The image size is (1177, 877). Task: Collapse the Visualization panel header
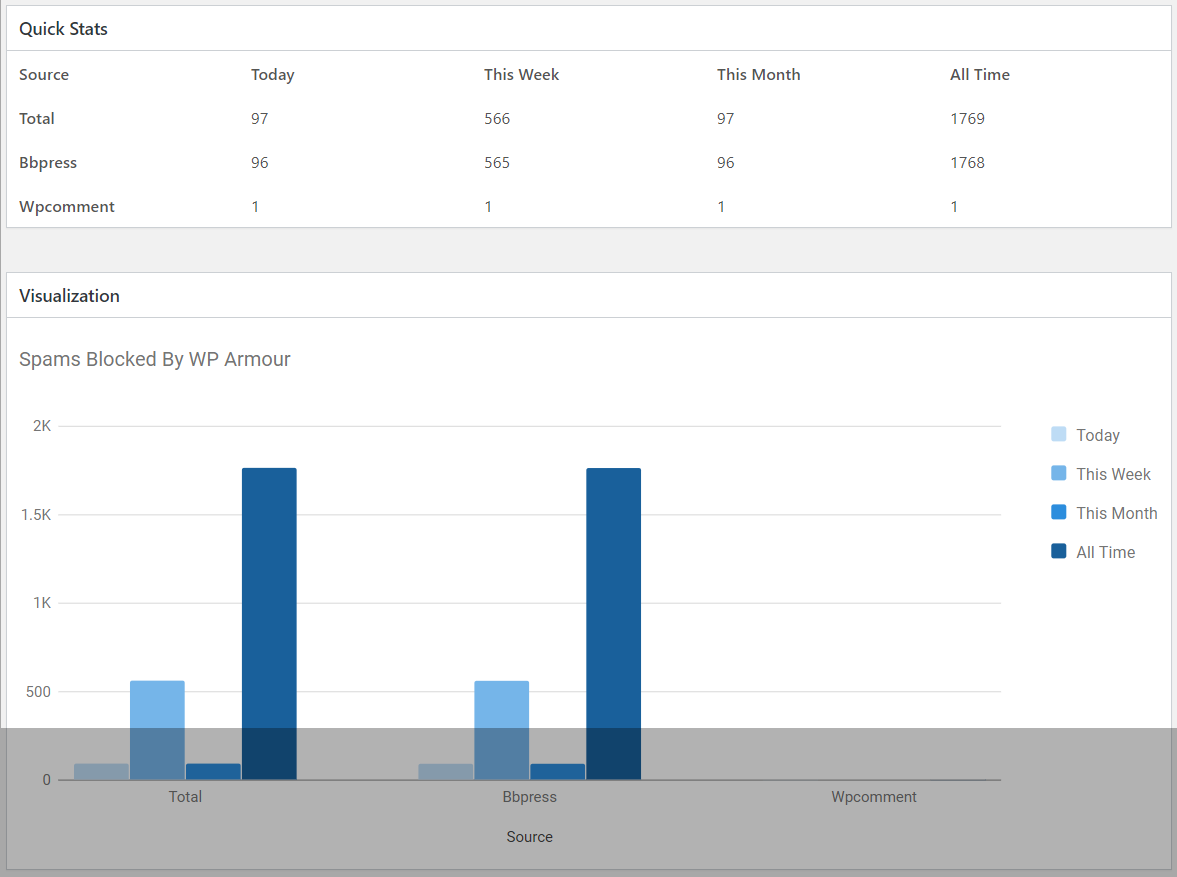69,296
